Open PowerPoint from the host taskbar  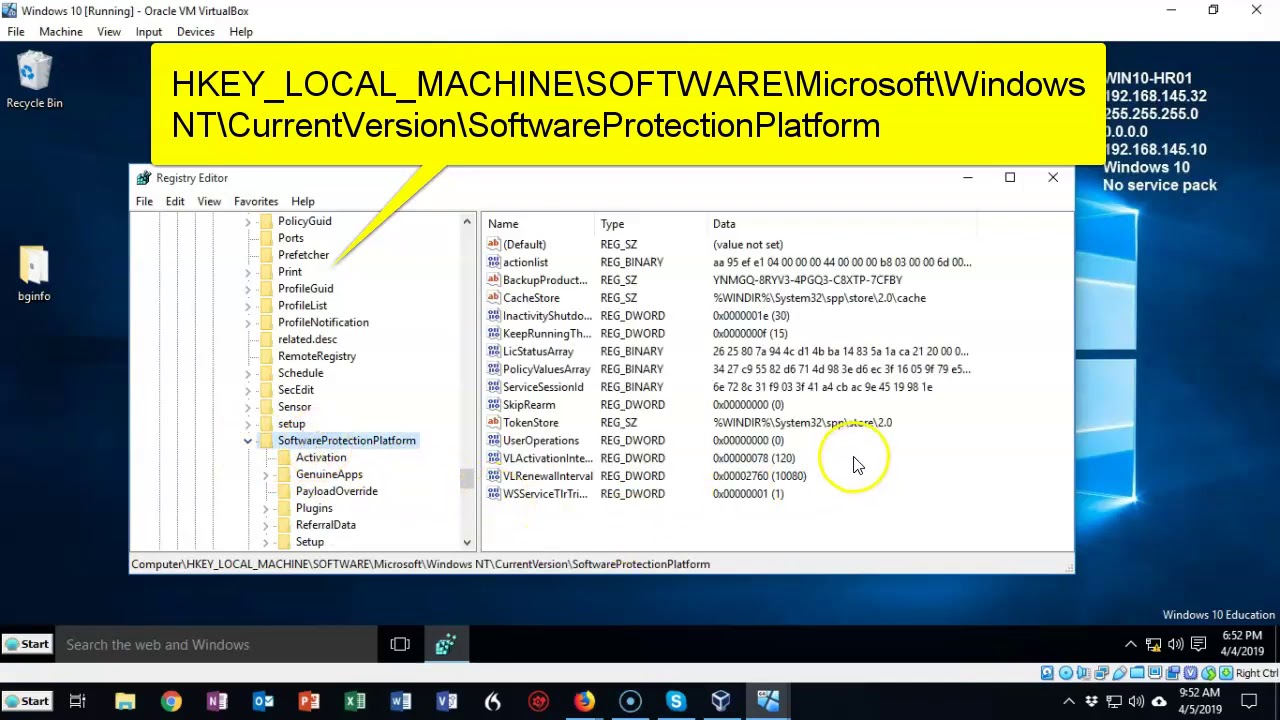point(309,701)
